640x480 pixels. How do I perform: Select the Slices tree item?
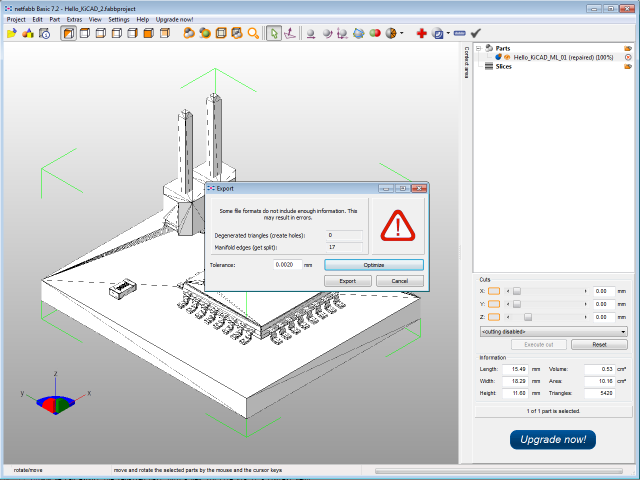click(x=503, y=67)
